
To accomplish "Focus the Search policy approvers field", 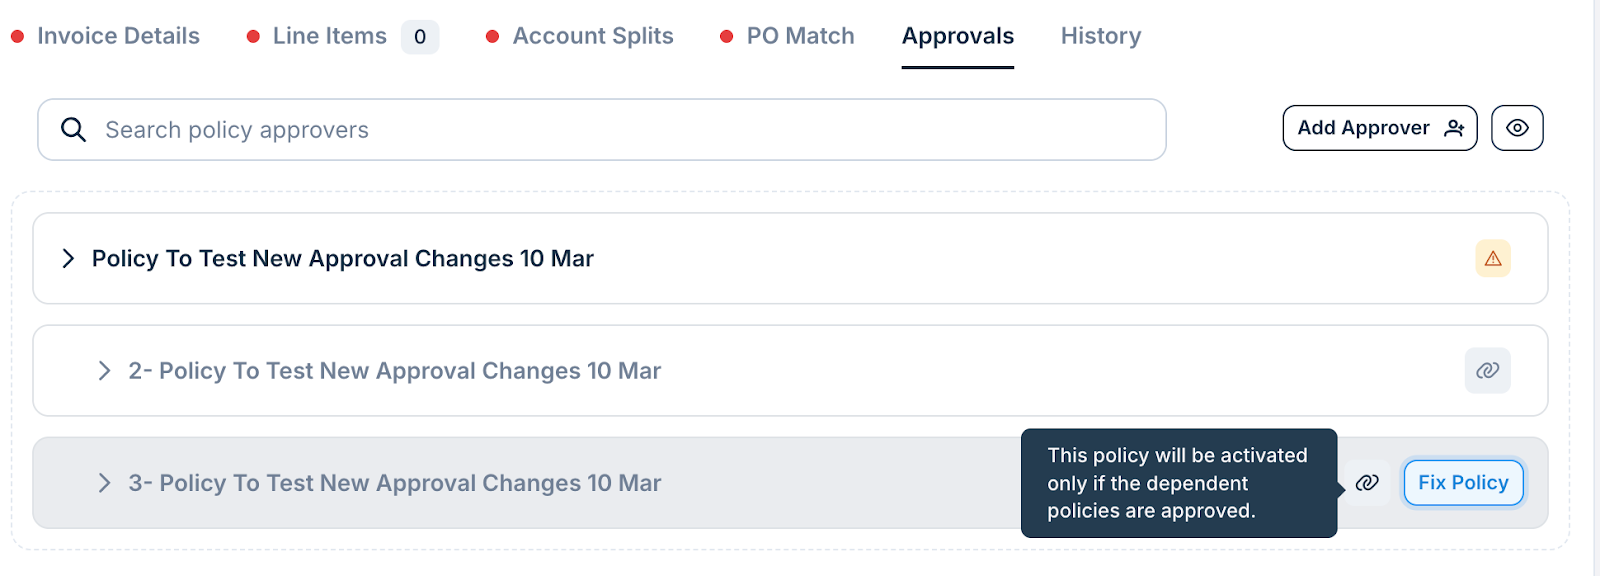I will 602,129.
